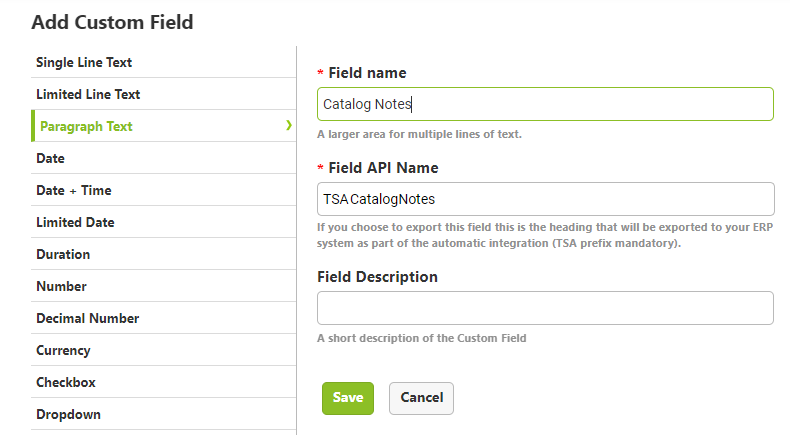Choose the Number field type
Image resolution: width=790 pixels, height=435 pixels.
tap(163, 286)
